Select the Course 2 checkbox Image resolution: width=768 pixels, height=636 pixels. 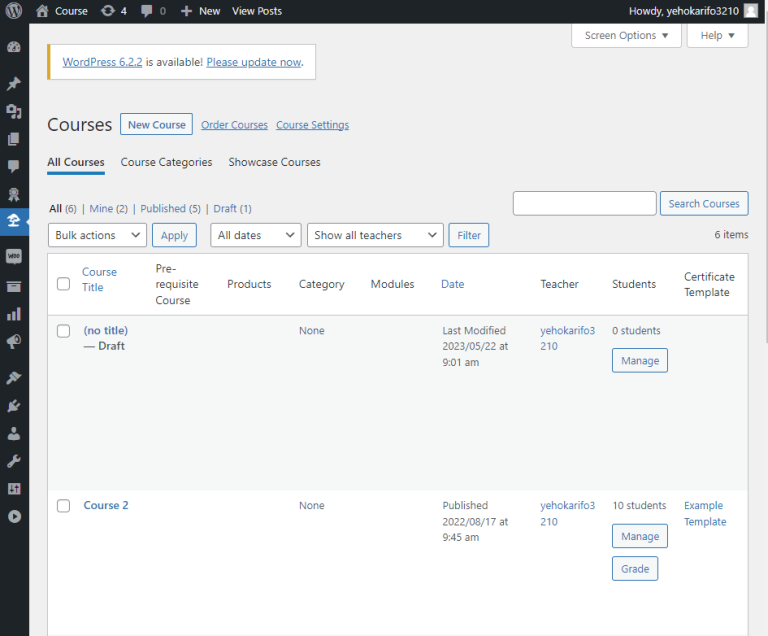click(x=64, y=506)
